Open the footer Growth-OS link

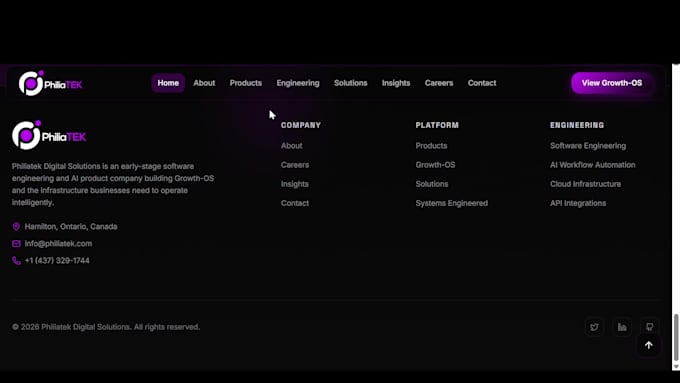[x=435, y=165]
